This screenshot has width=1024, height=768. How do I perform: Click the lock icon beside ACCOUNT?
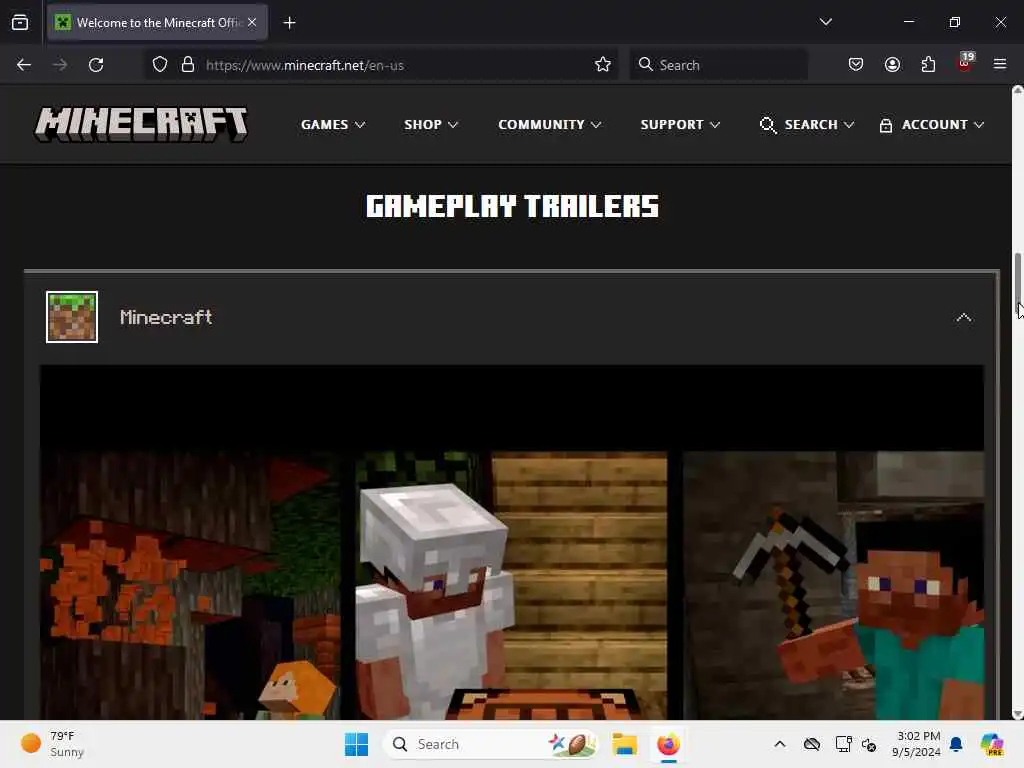point(886,125)
